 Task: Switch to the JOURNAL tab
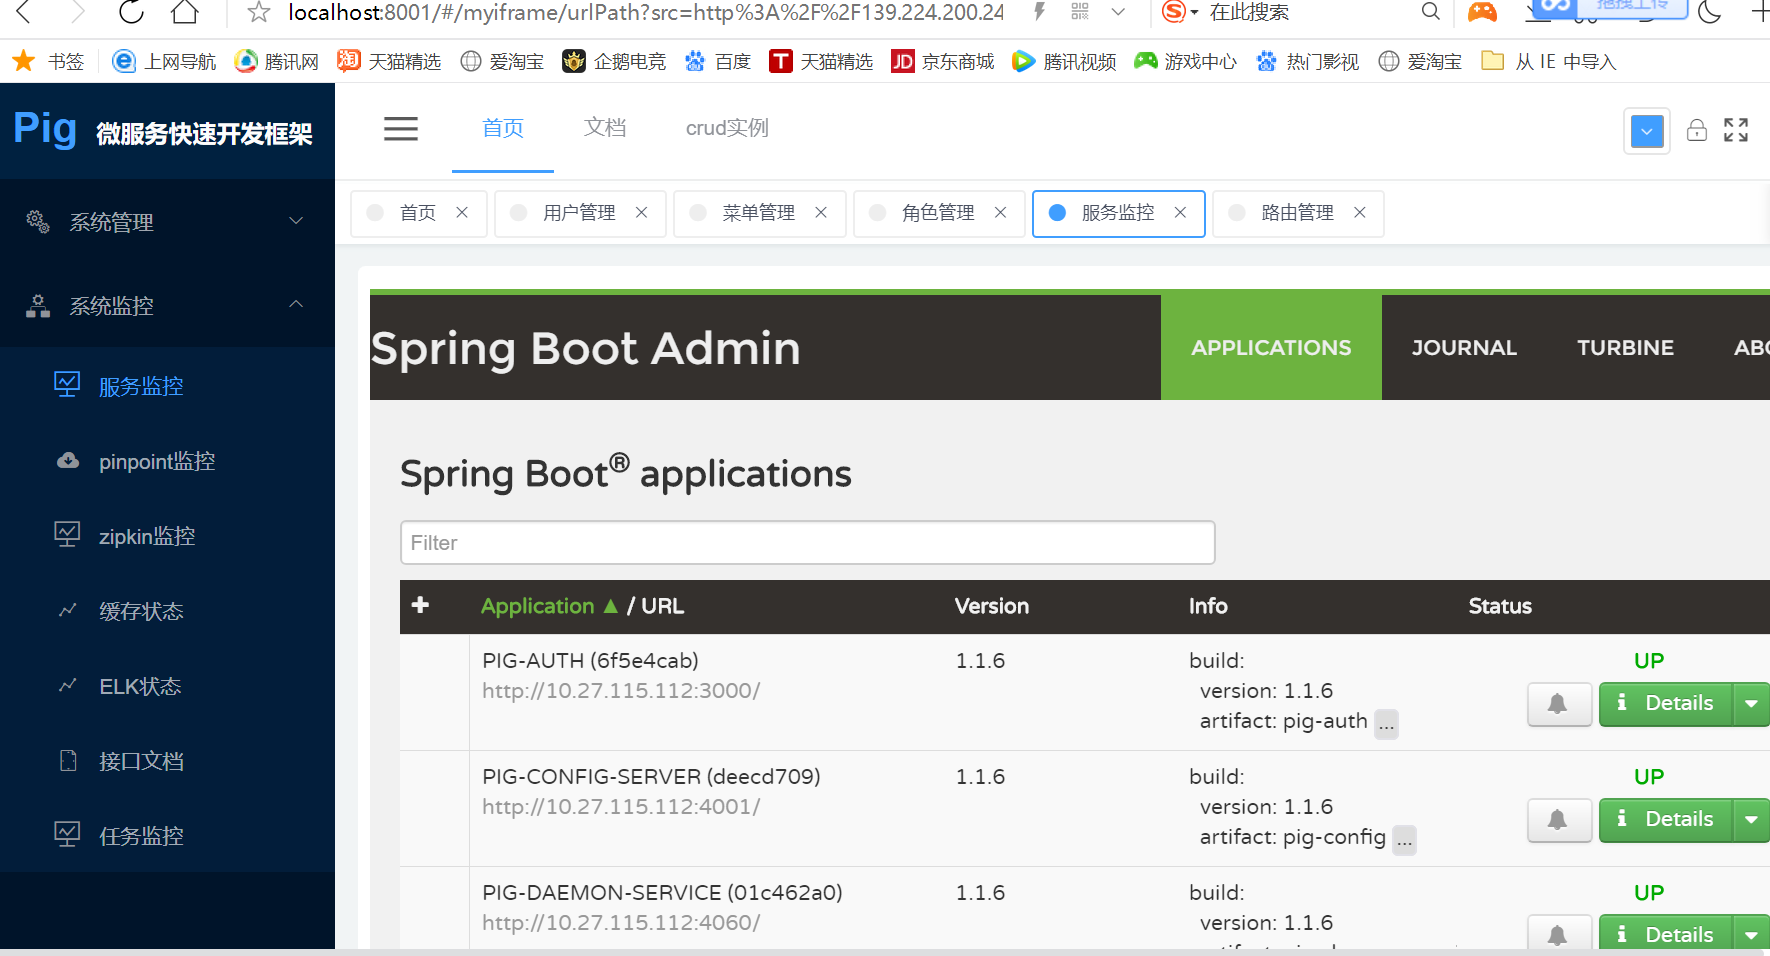pos(1464,347)
